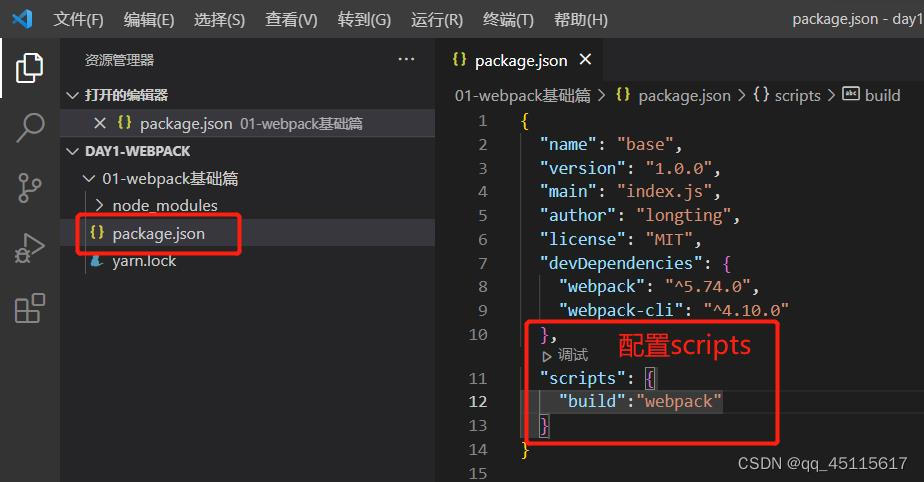This screenshot has height=482, width=924.
Task: Click 01-webpack基础篇 breadcrumb segment
Action: point(523,95)
